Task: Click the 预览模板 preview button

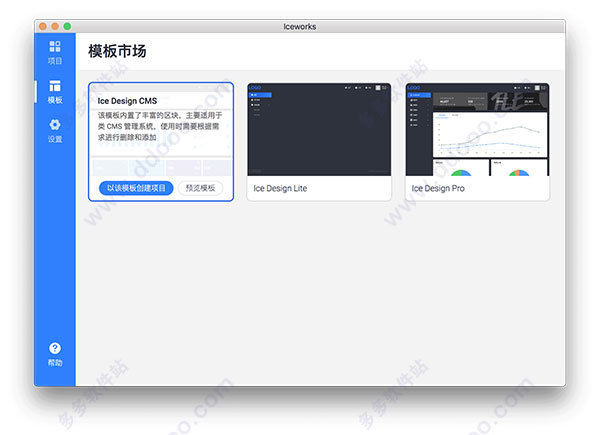Action: [x=200, y=188]
